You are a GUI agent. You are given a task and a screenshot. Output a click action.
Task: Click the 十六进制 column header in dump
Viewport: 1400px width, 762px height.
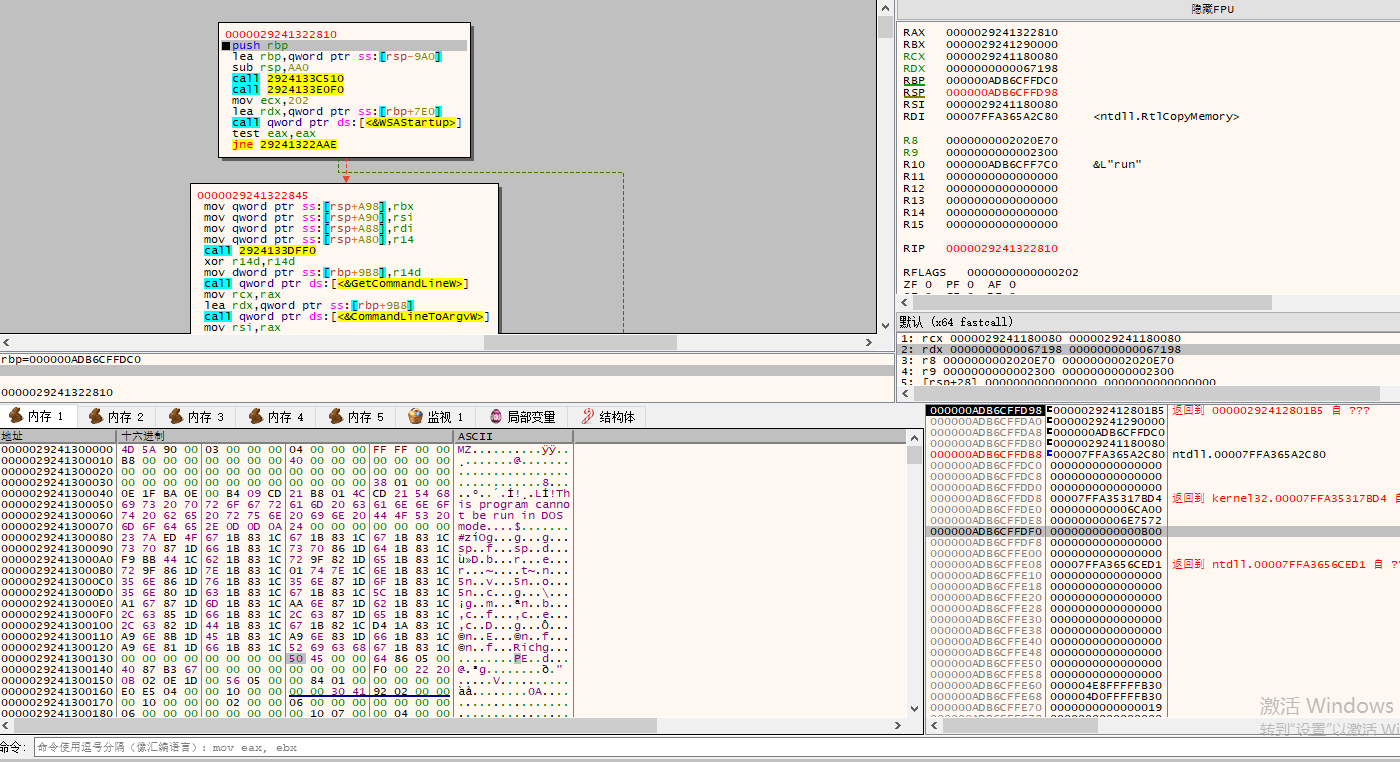pos(285,436)
